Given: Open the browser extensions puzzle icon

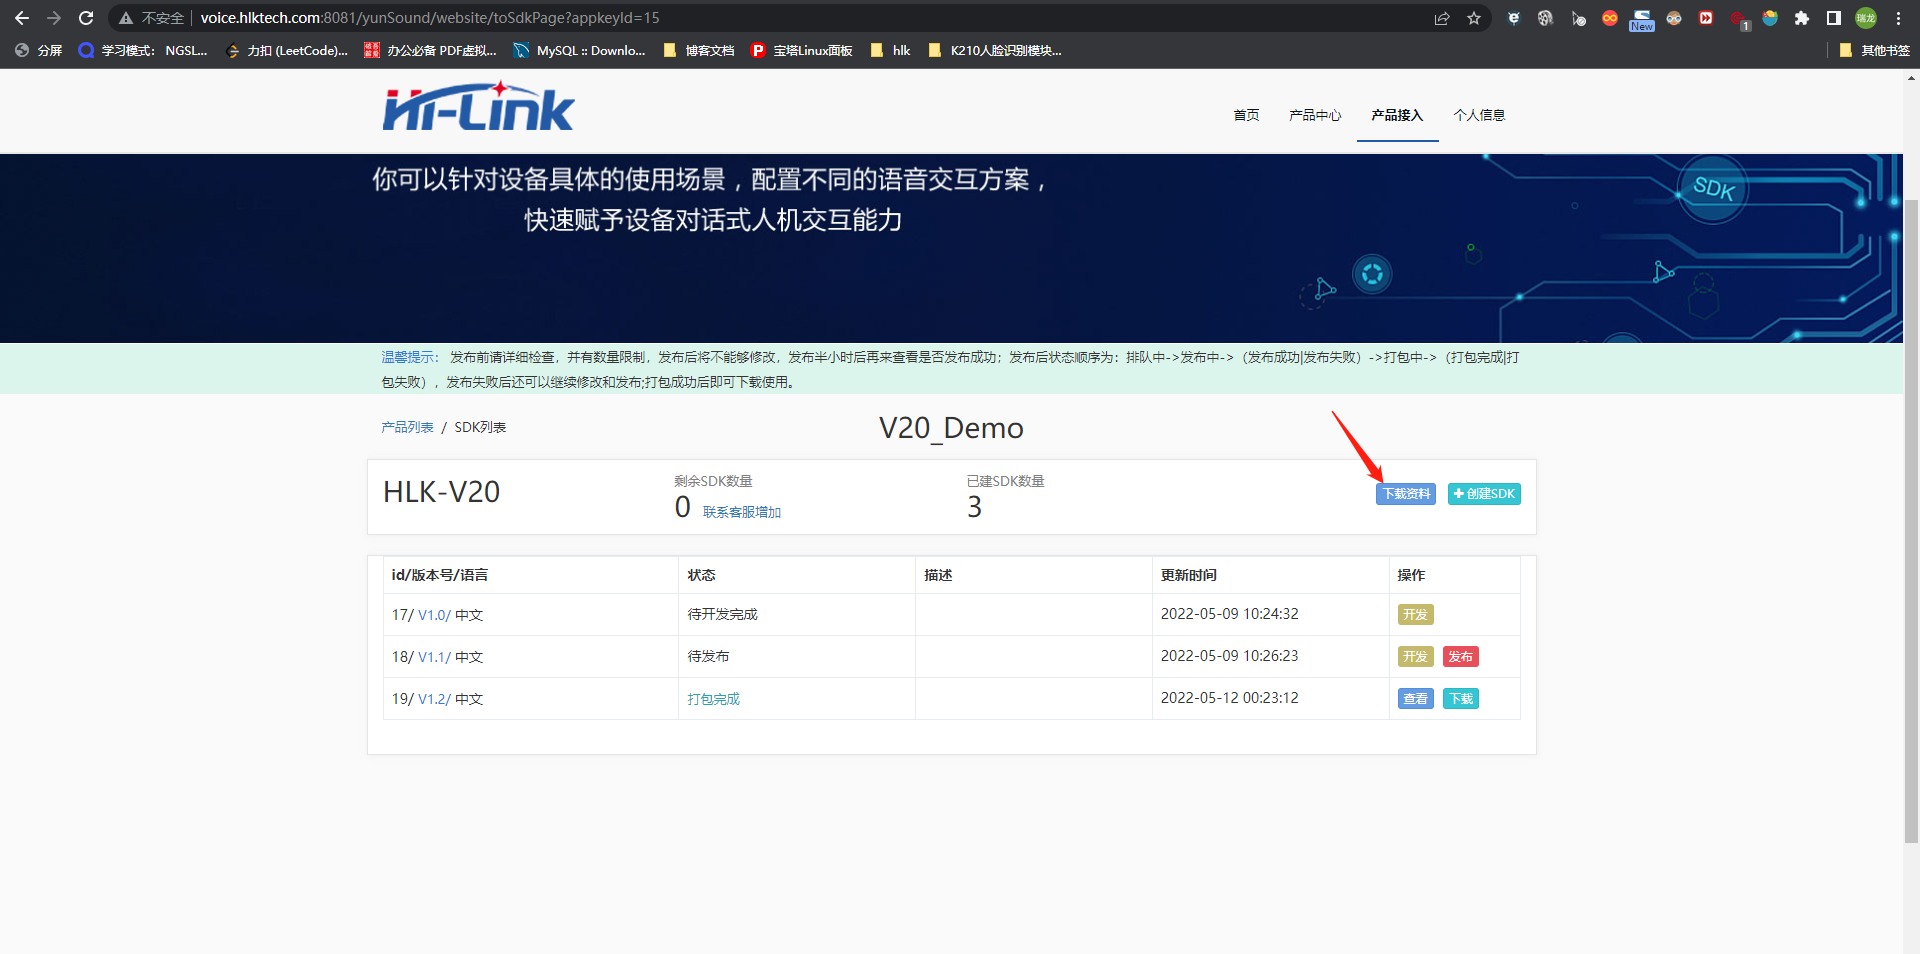Looking at the screenshot, I should pyautogui.click(x=1802, y=18).
